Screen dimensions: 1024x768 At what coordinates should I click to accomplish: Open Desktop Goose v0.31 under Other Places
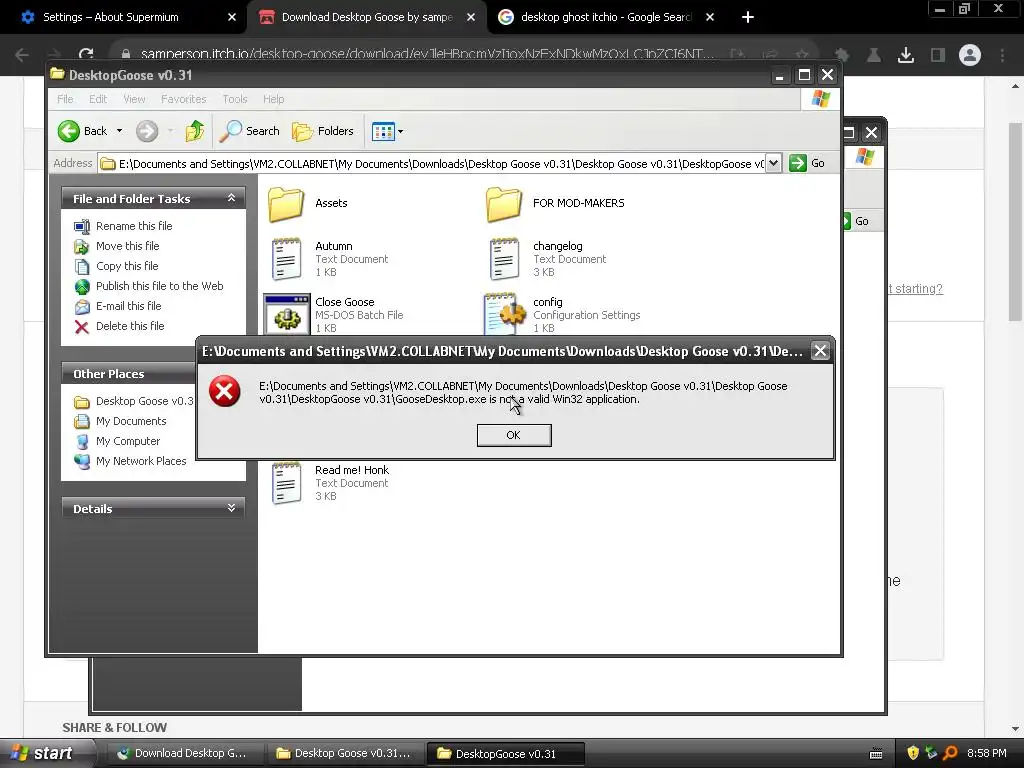[144, 401]
